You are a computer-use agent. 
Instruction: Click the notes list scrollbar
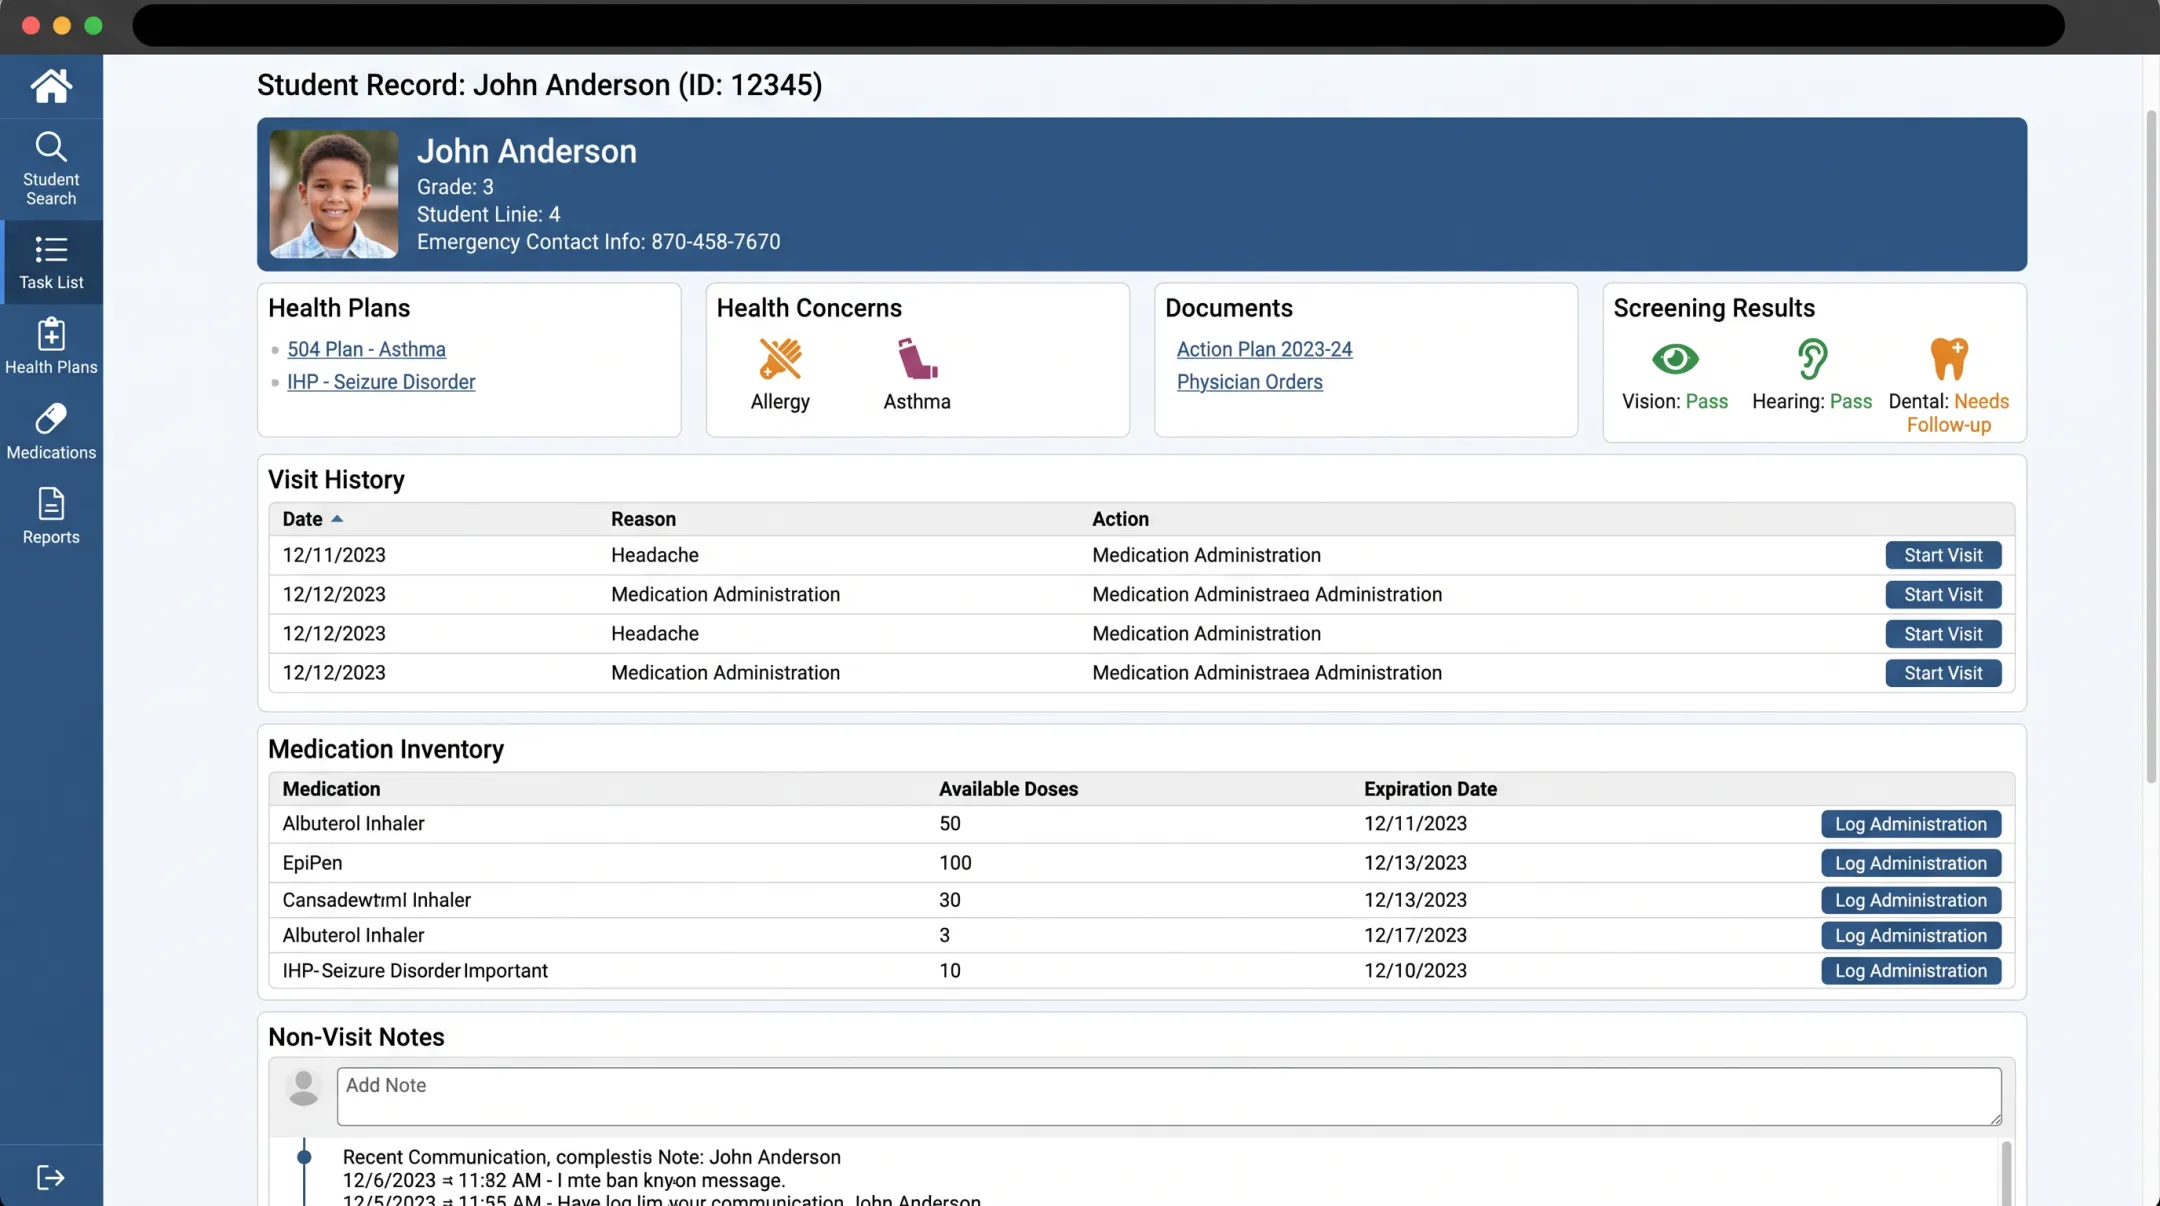click(x=2006, y=1172)
